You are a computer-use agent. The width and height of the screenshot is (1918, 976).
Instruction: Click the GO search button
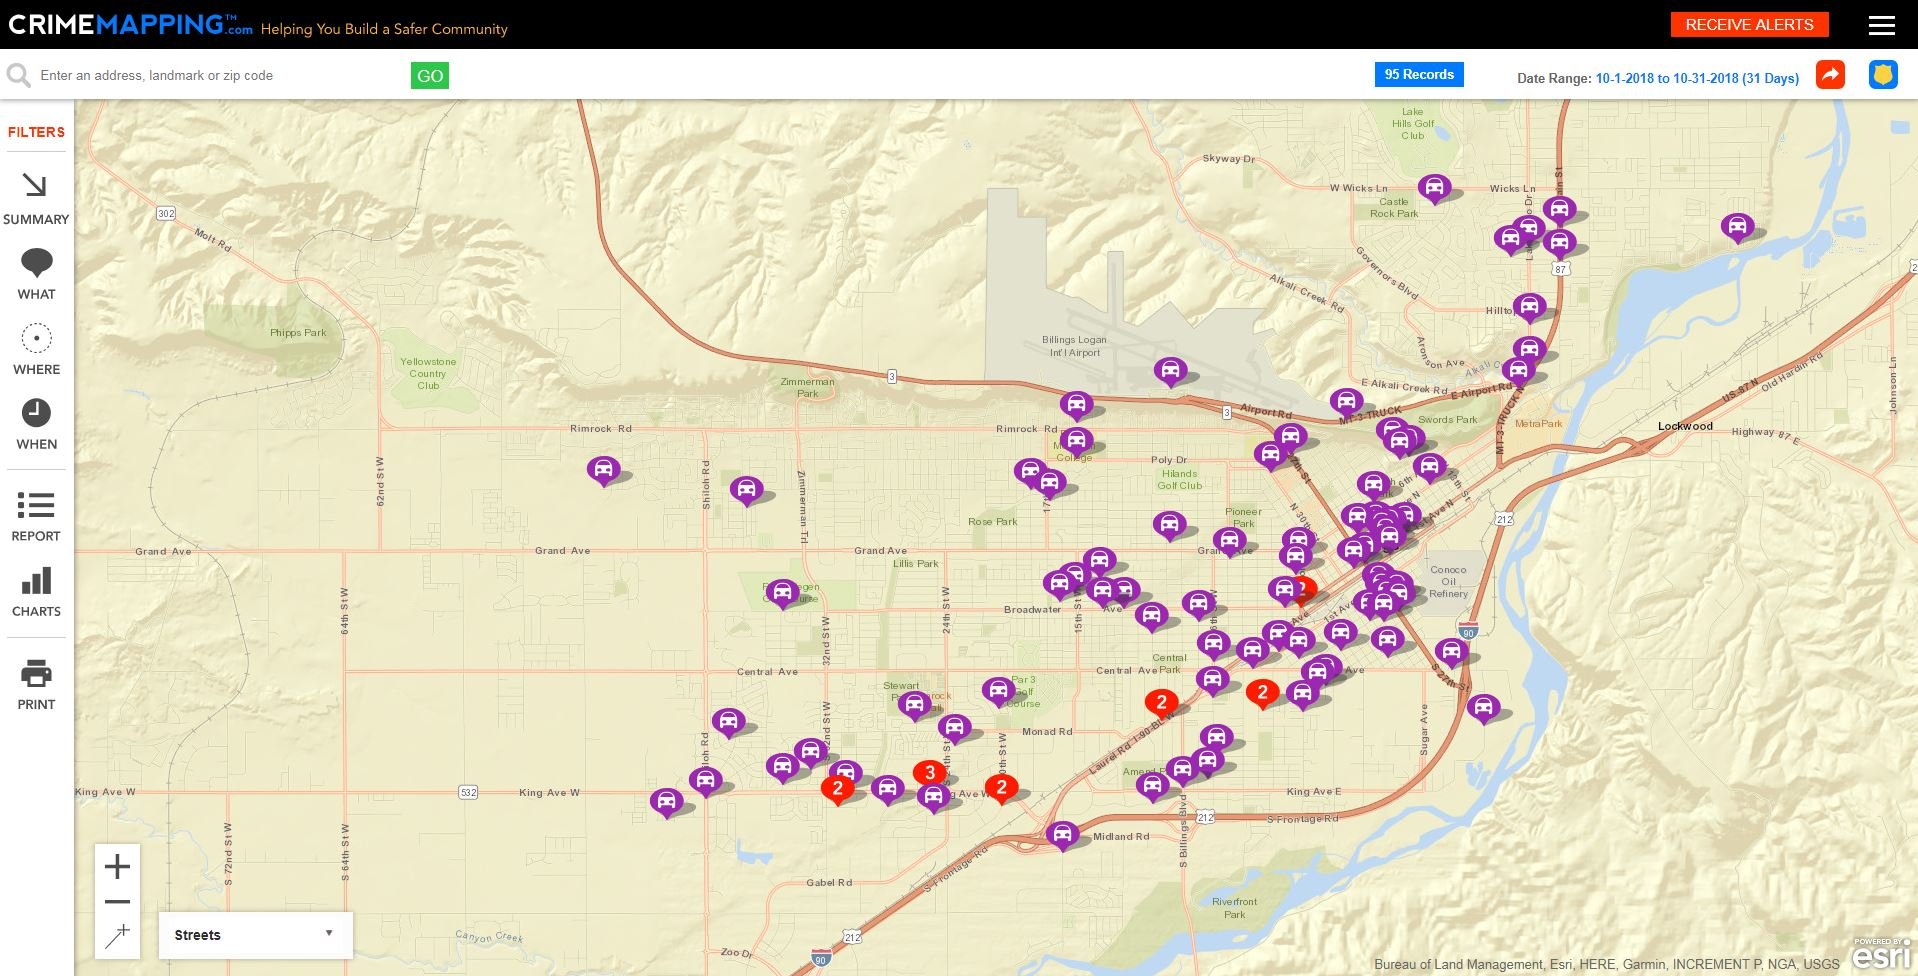tap(430, 76)
